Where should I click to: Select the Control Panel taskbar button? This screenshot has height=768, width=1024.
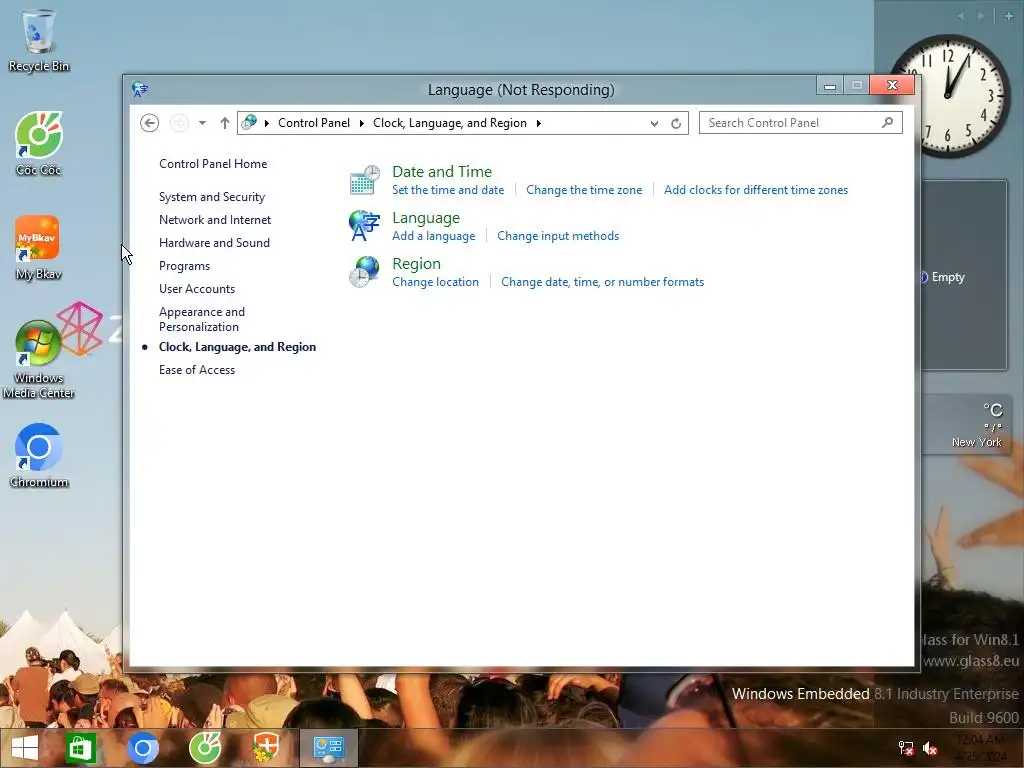click(328, 748)
